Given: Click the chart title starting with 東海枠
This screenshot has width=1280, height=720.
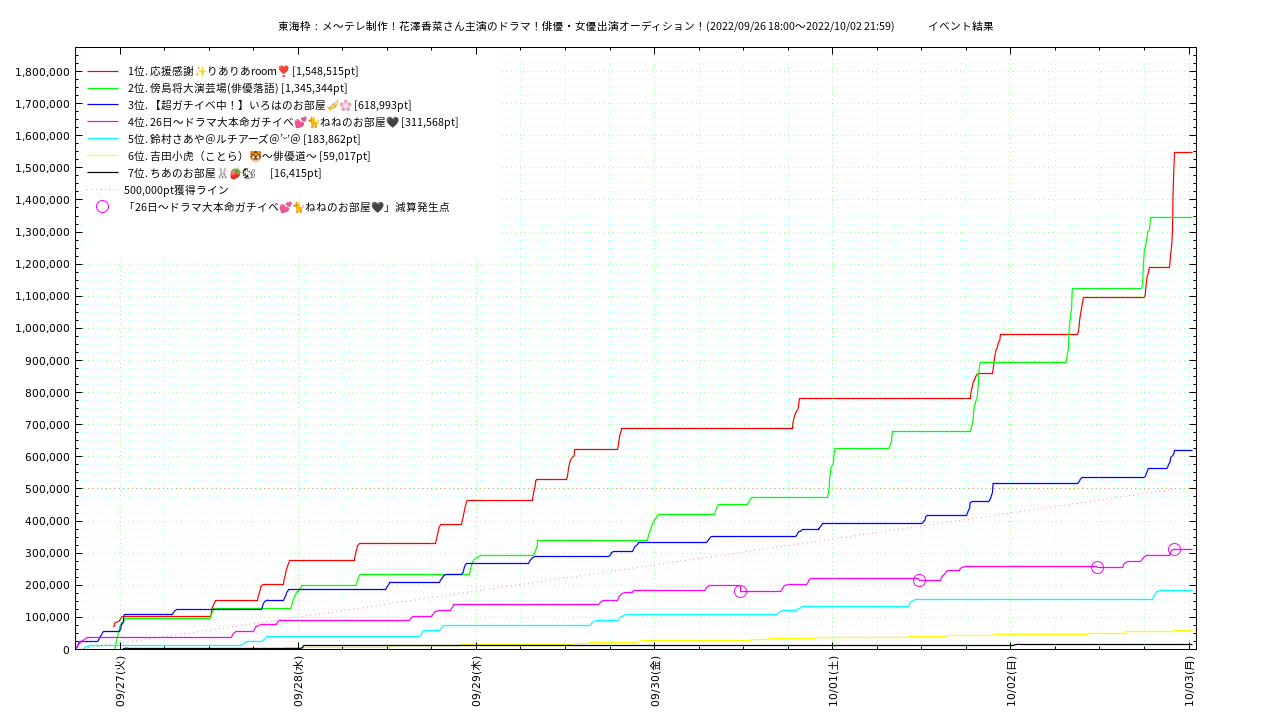Looking at the screenshot, I should (586, 26).
